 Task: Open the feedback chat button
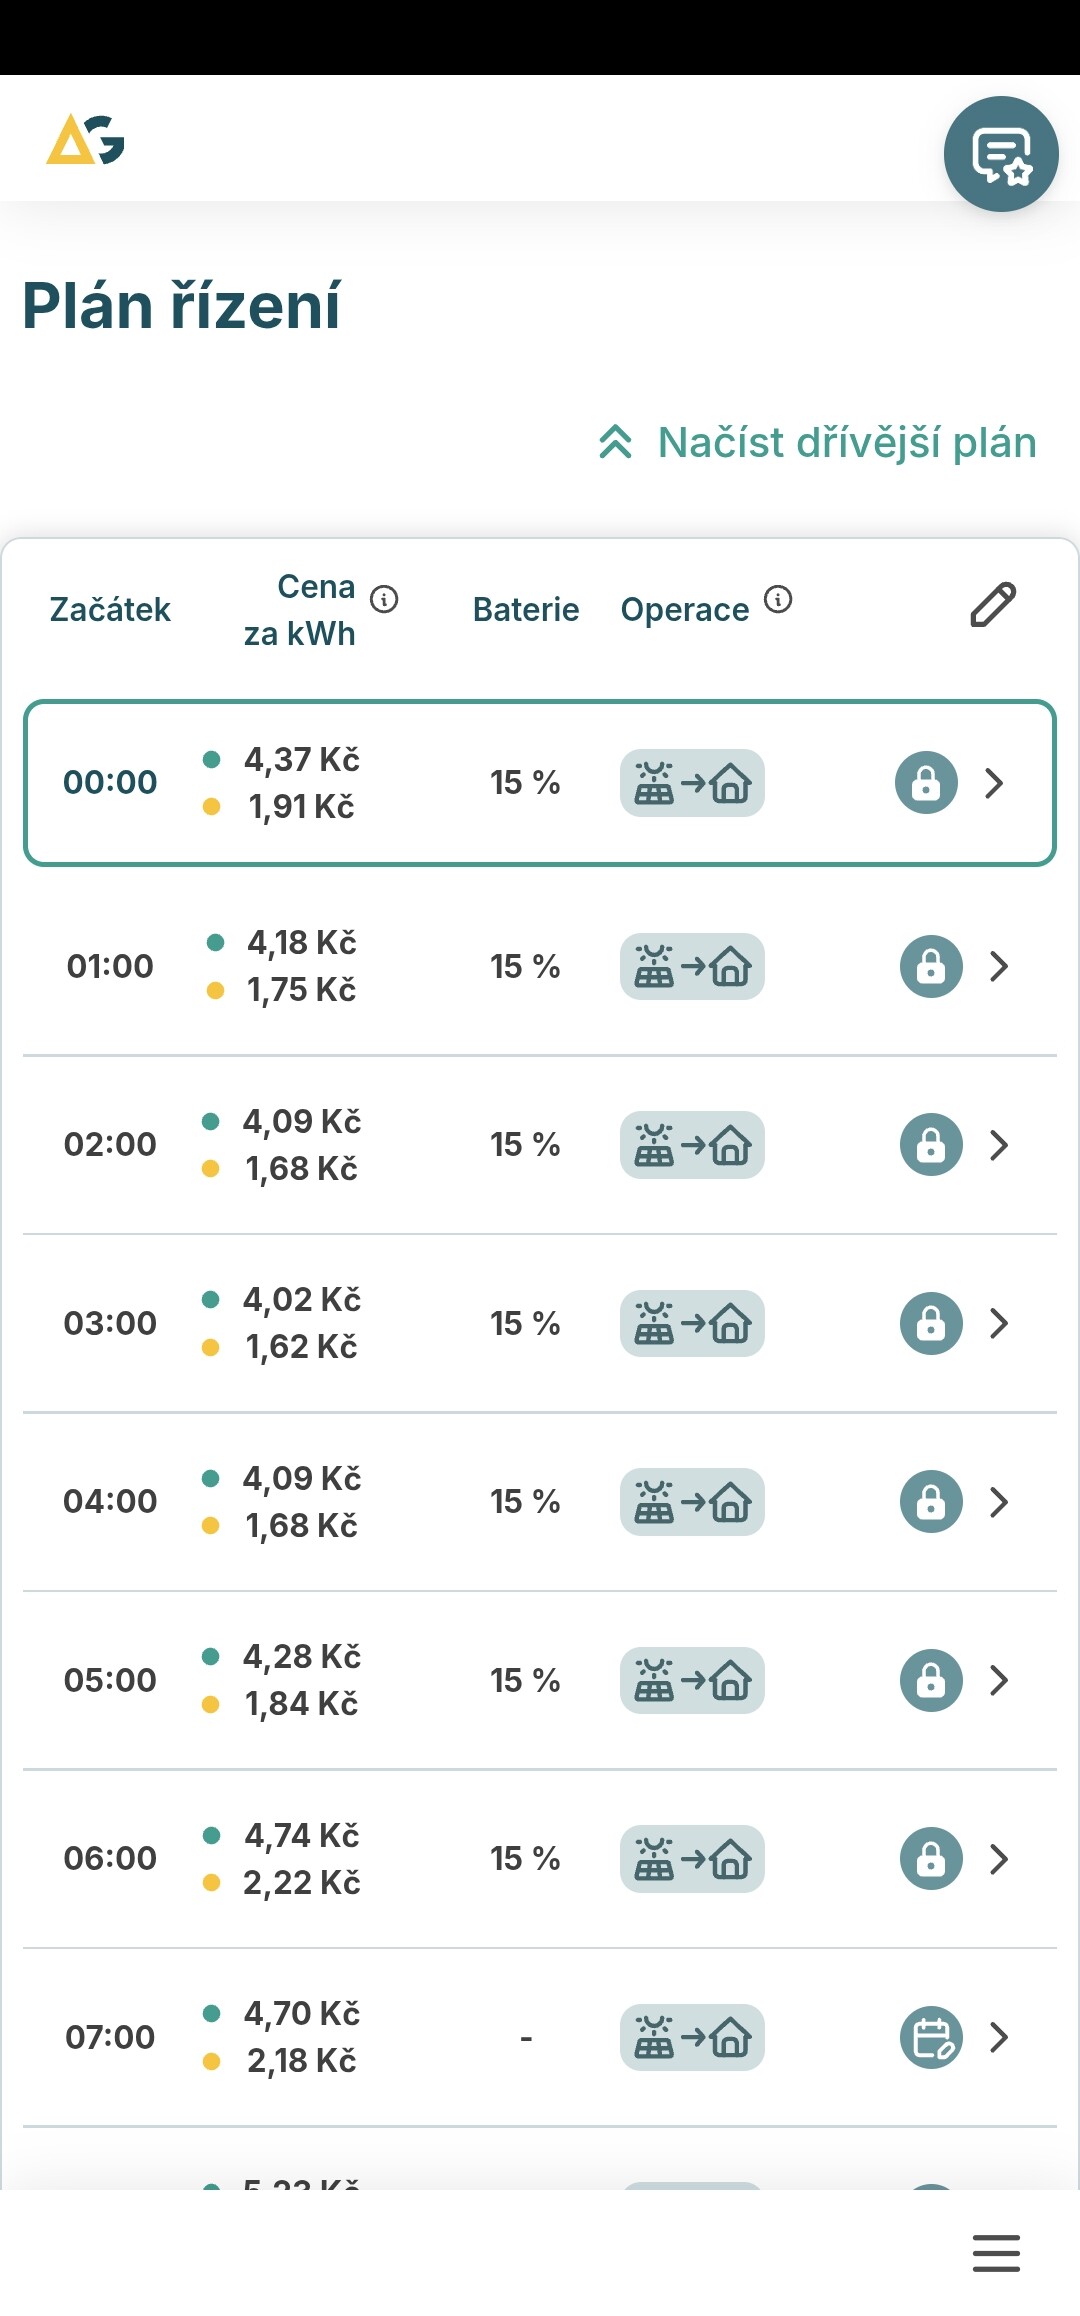(x=1001, y=154)
